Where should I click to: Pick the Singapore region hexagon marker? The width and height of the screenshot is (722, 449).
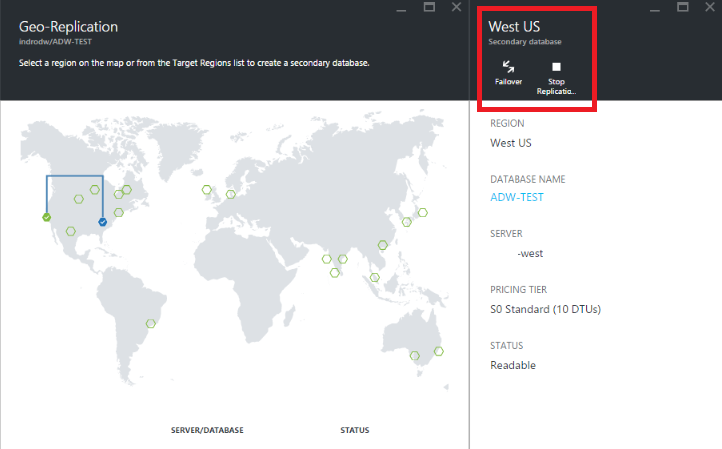[x=375, y=277]
